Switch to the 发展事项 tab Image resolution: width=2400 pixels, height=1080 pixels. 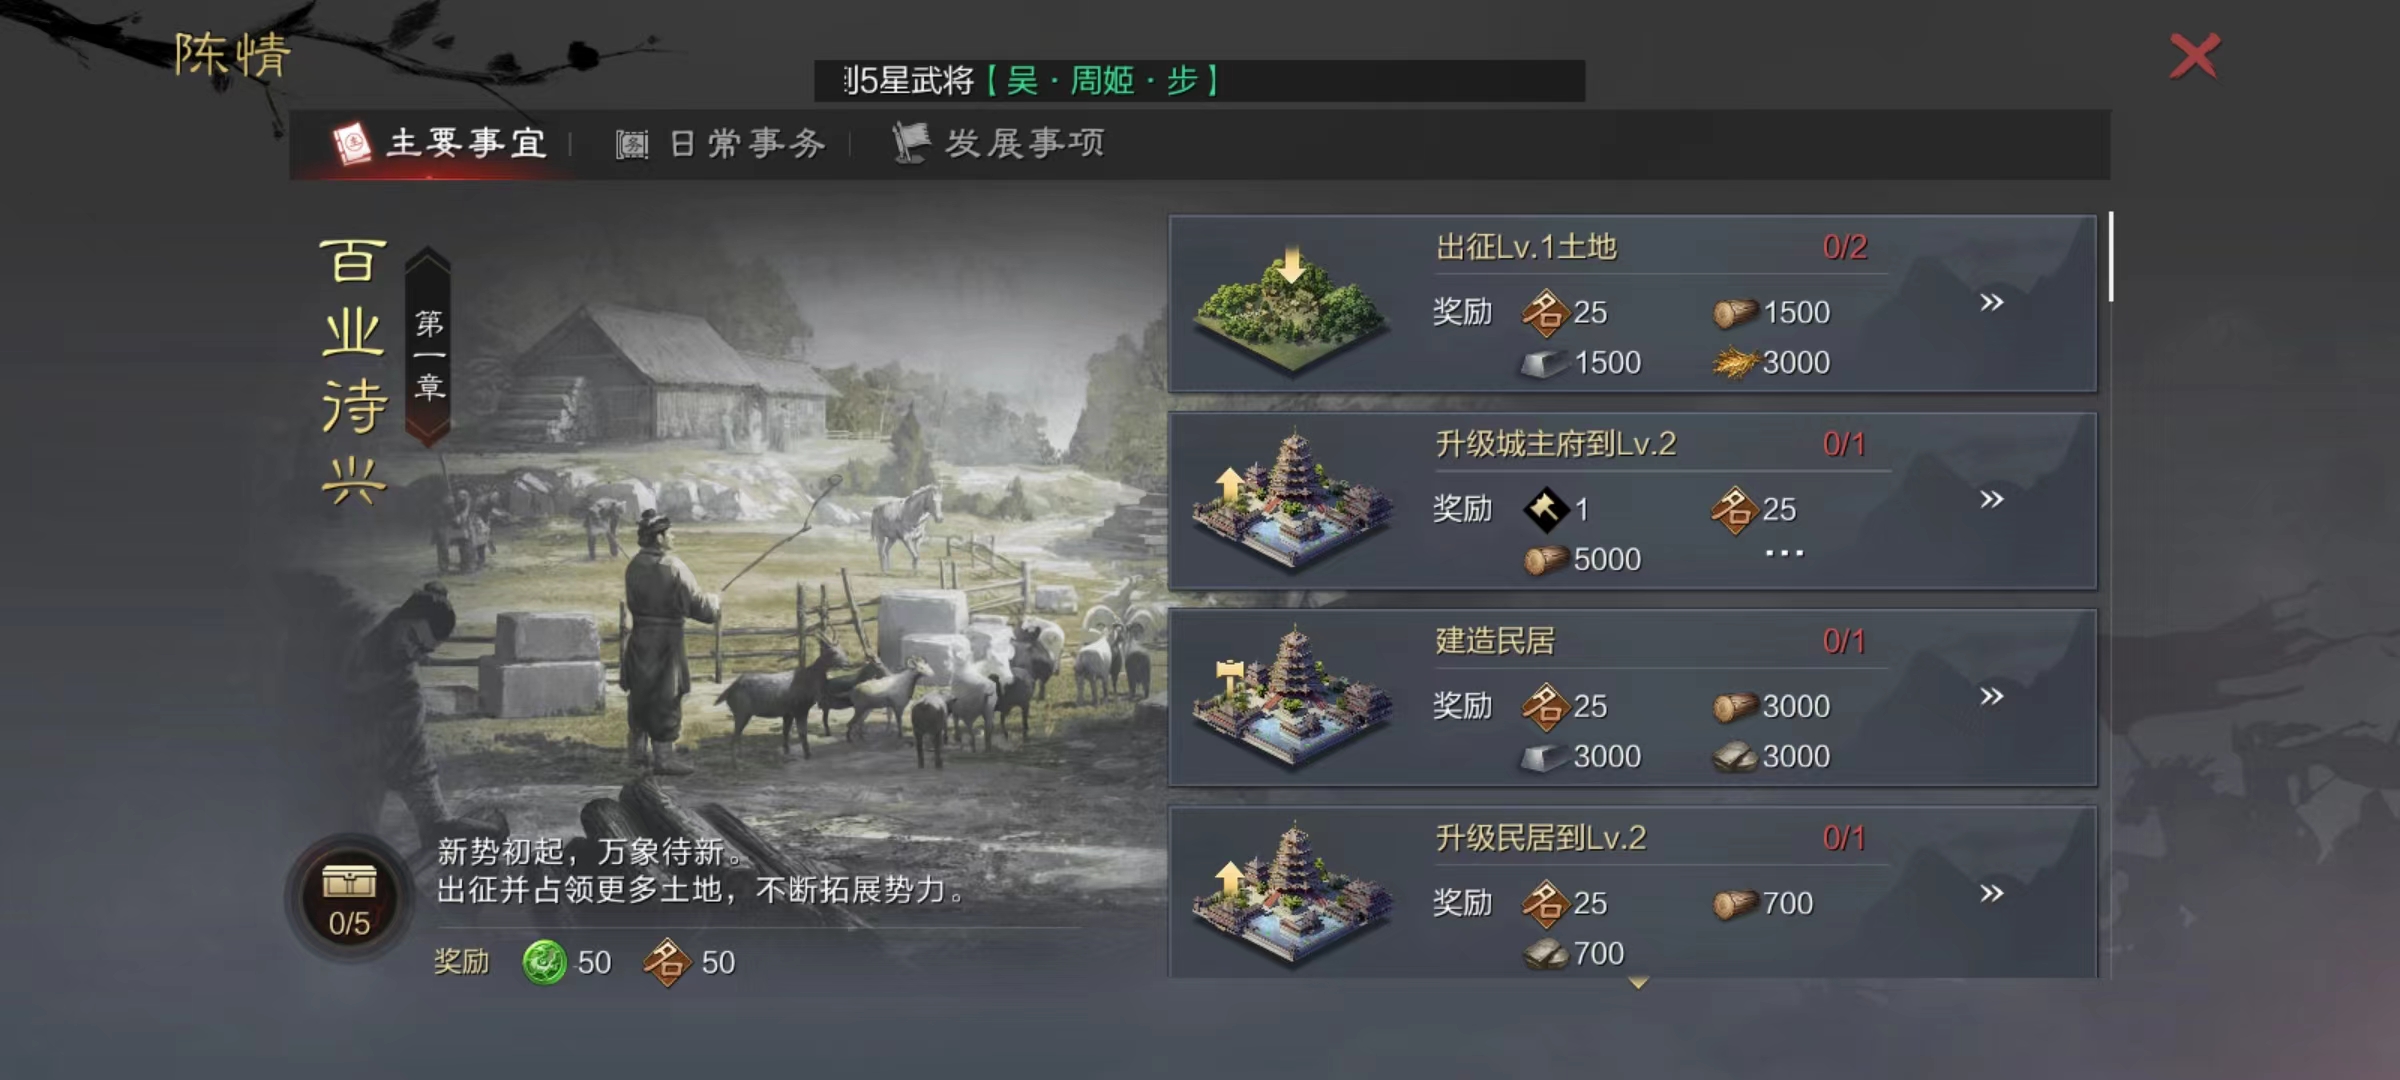(998, 143)
